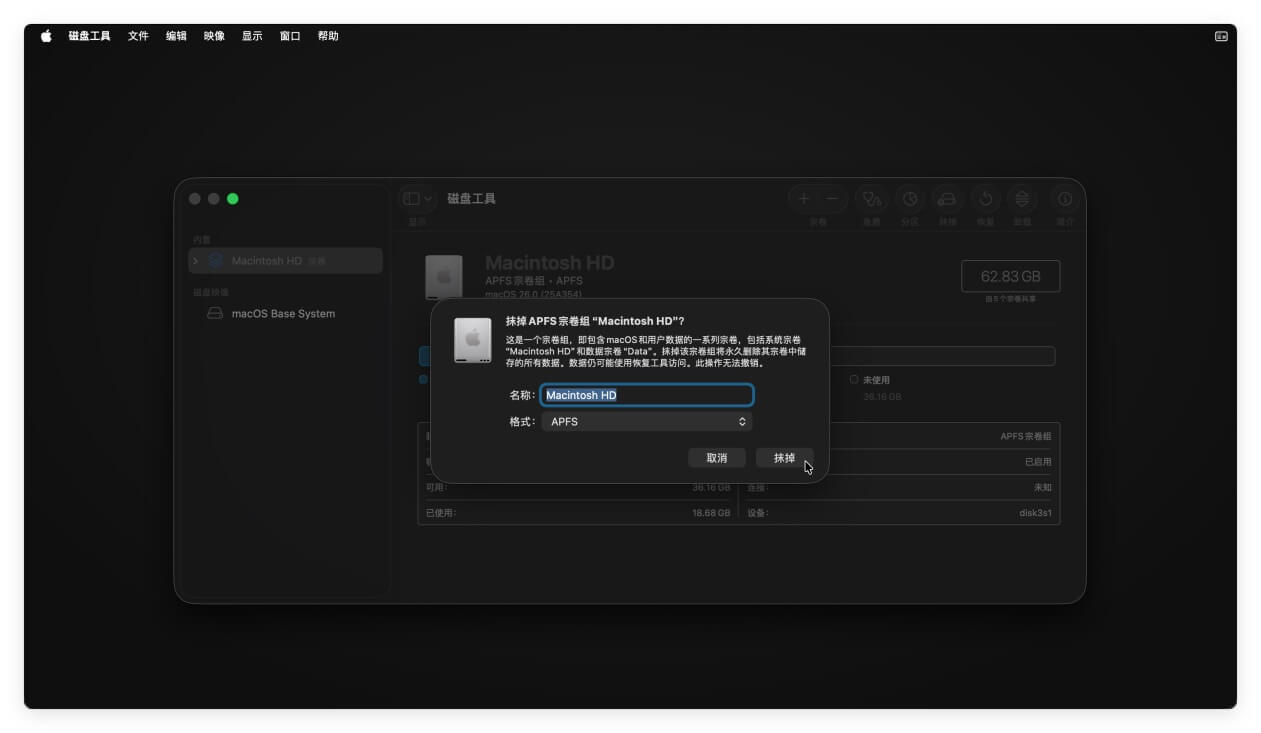
Task: Open Control Center in the menu bar
Action: click(1221, 36)
